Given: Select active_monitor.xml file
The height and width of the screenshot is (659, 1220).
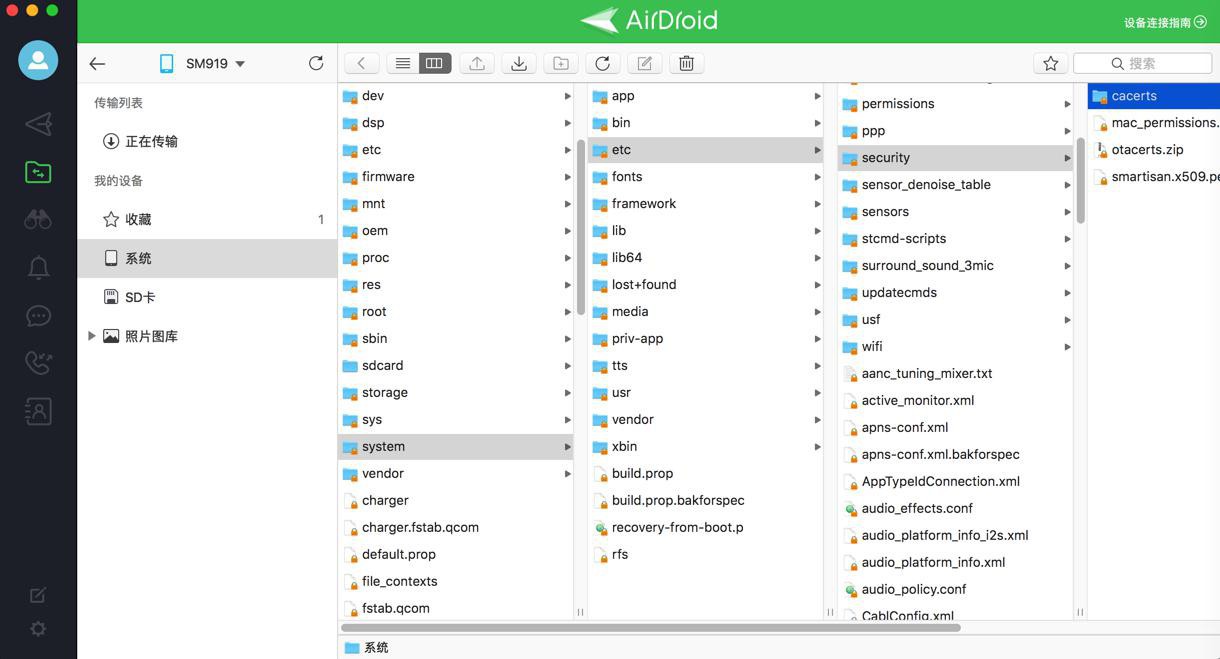Looking at the screenshot, I should [956, 400].
